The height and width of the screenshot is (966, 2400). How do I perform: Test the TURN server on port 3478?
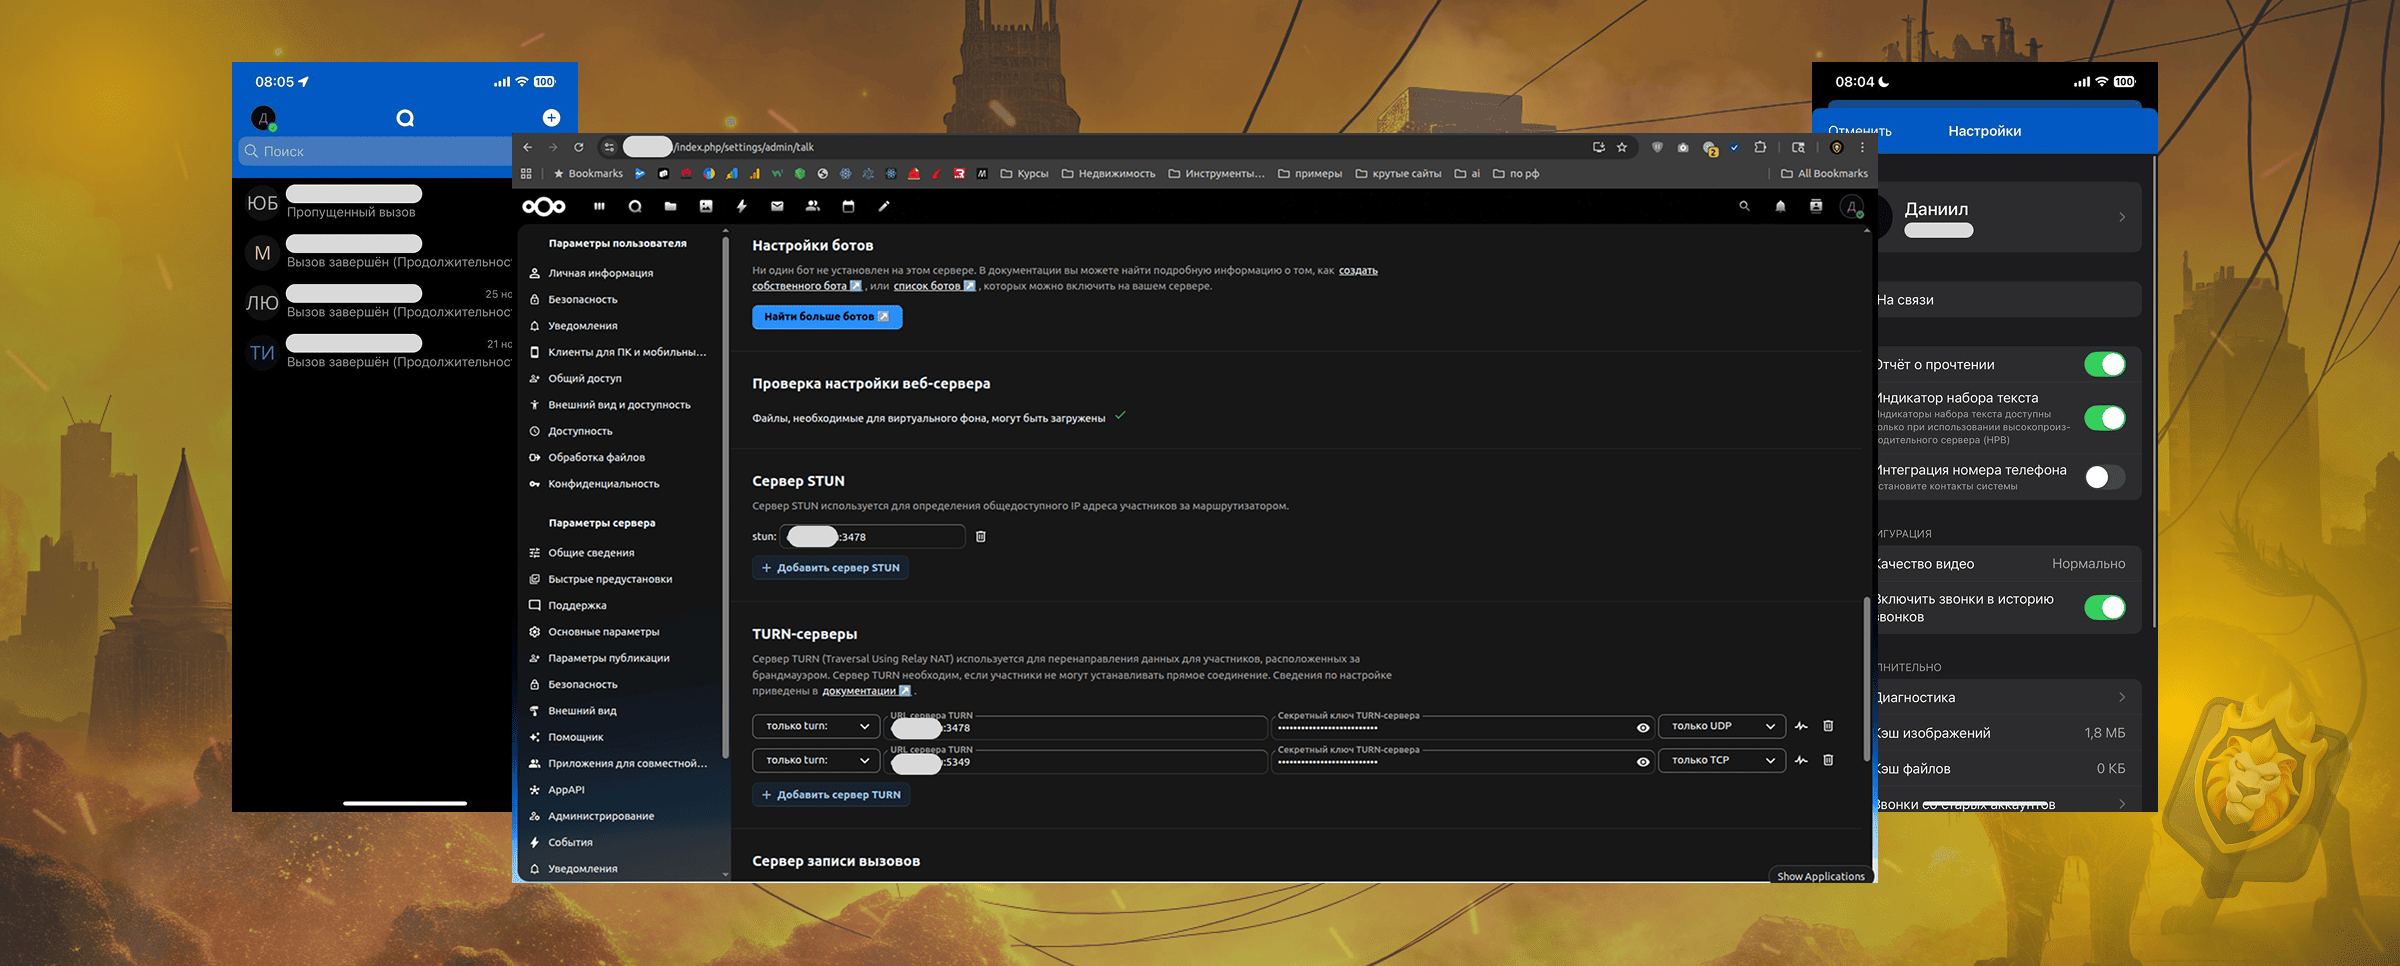coord(1801,727)
